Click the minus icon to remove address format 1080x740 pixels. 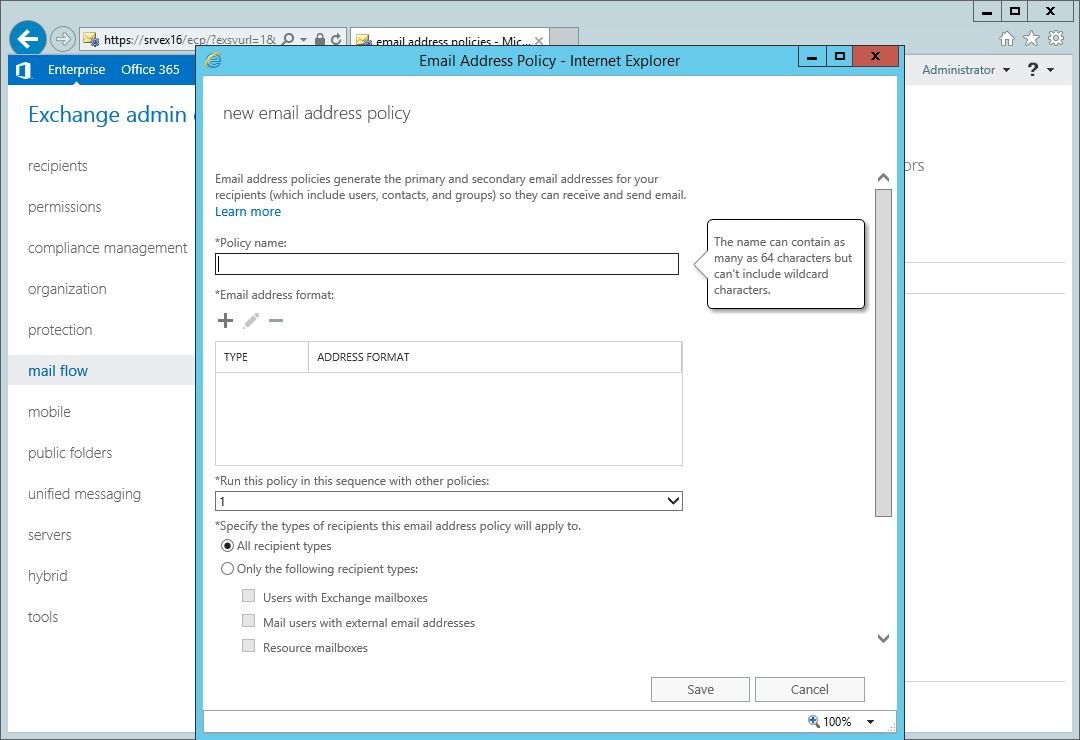click(x=276, y=321)
